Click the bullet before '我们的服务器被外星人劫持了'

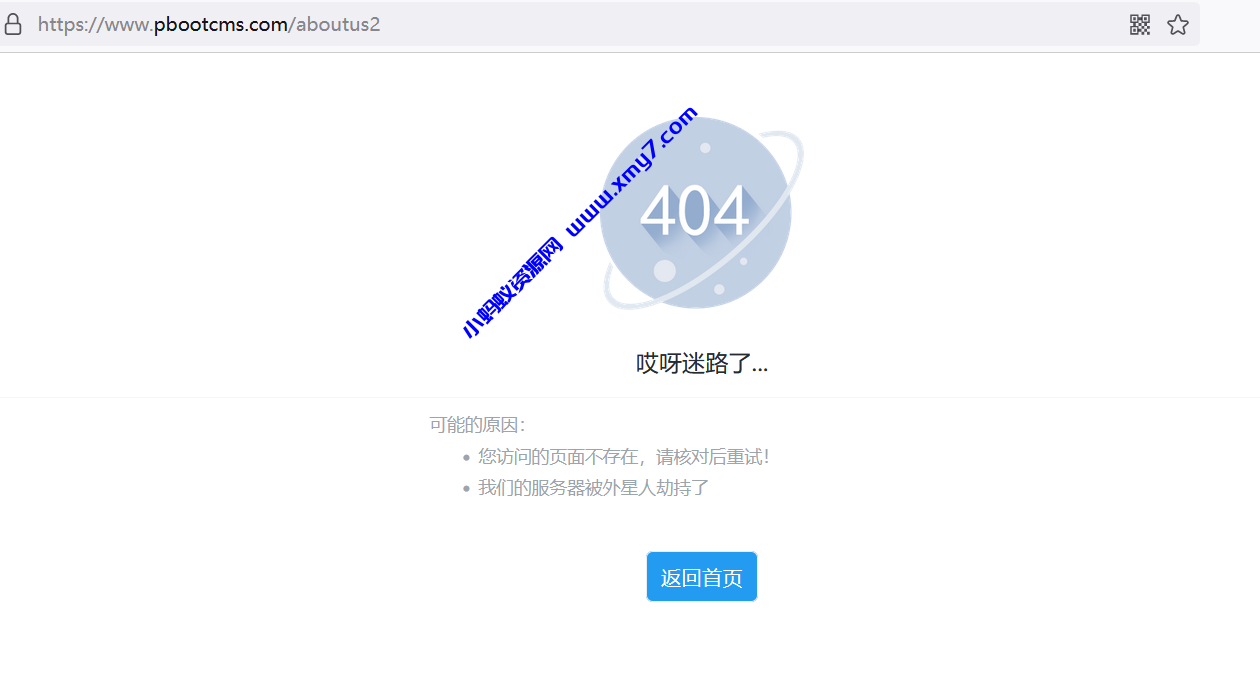coord(465,487)
